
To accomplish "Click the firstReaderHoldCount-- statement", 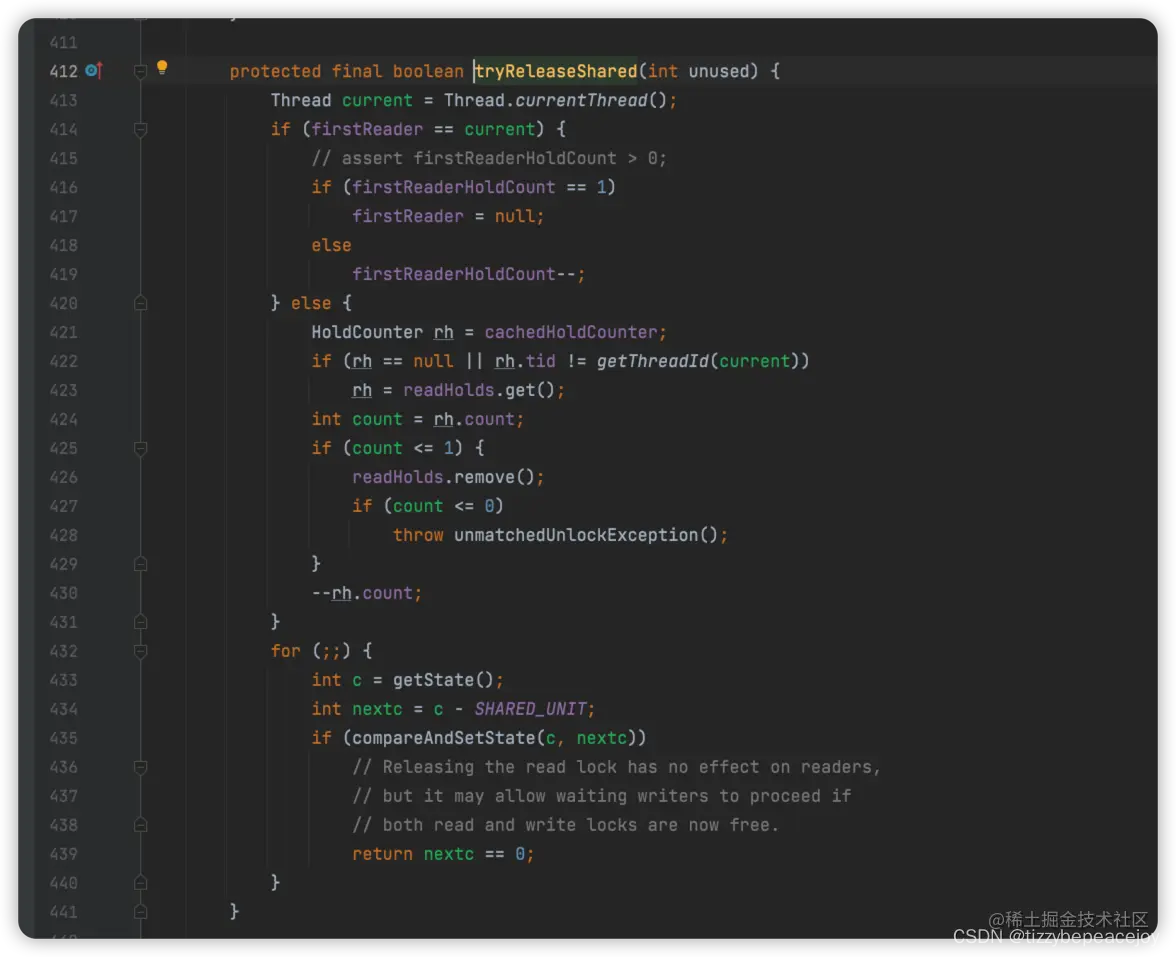I will point(469,274).
